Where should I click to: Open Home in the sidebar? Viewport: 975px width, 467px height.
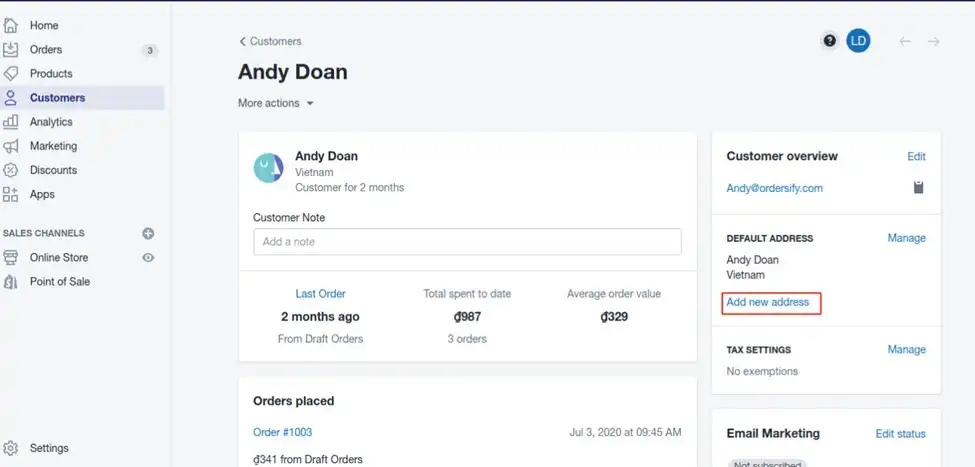44,25
